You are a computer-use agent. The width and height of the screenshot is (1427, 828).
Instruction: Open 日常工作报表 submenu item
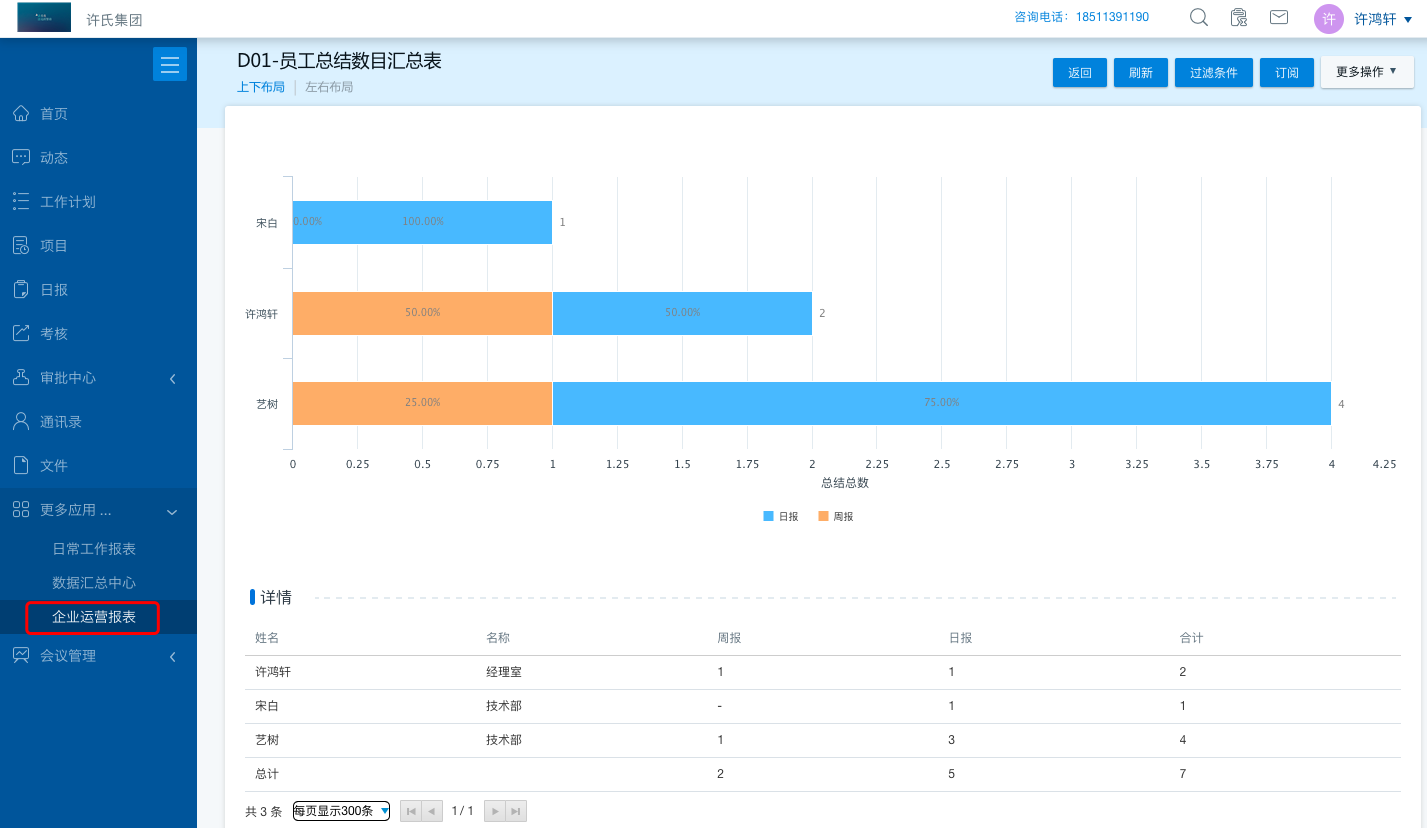[x=94, y=549]
